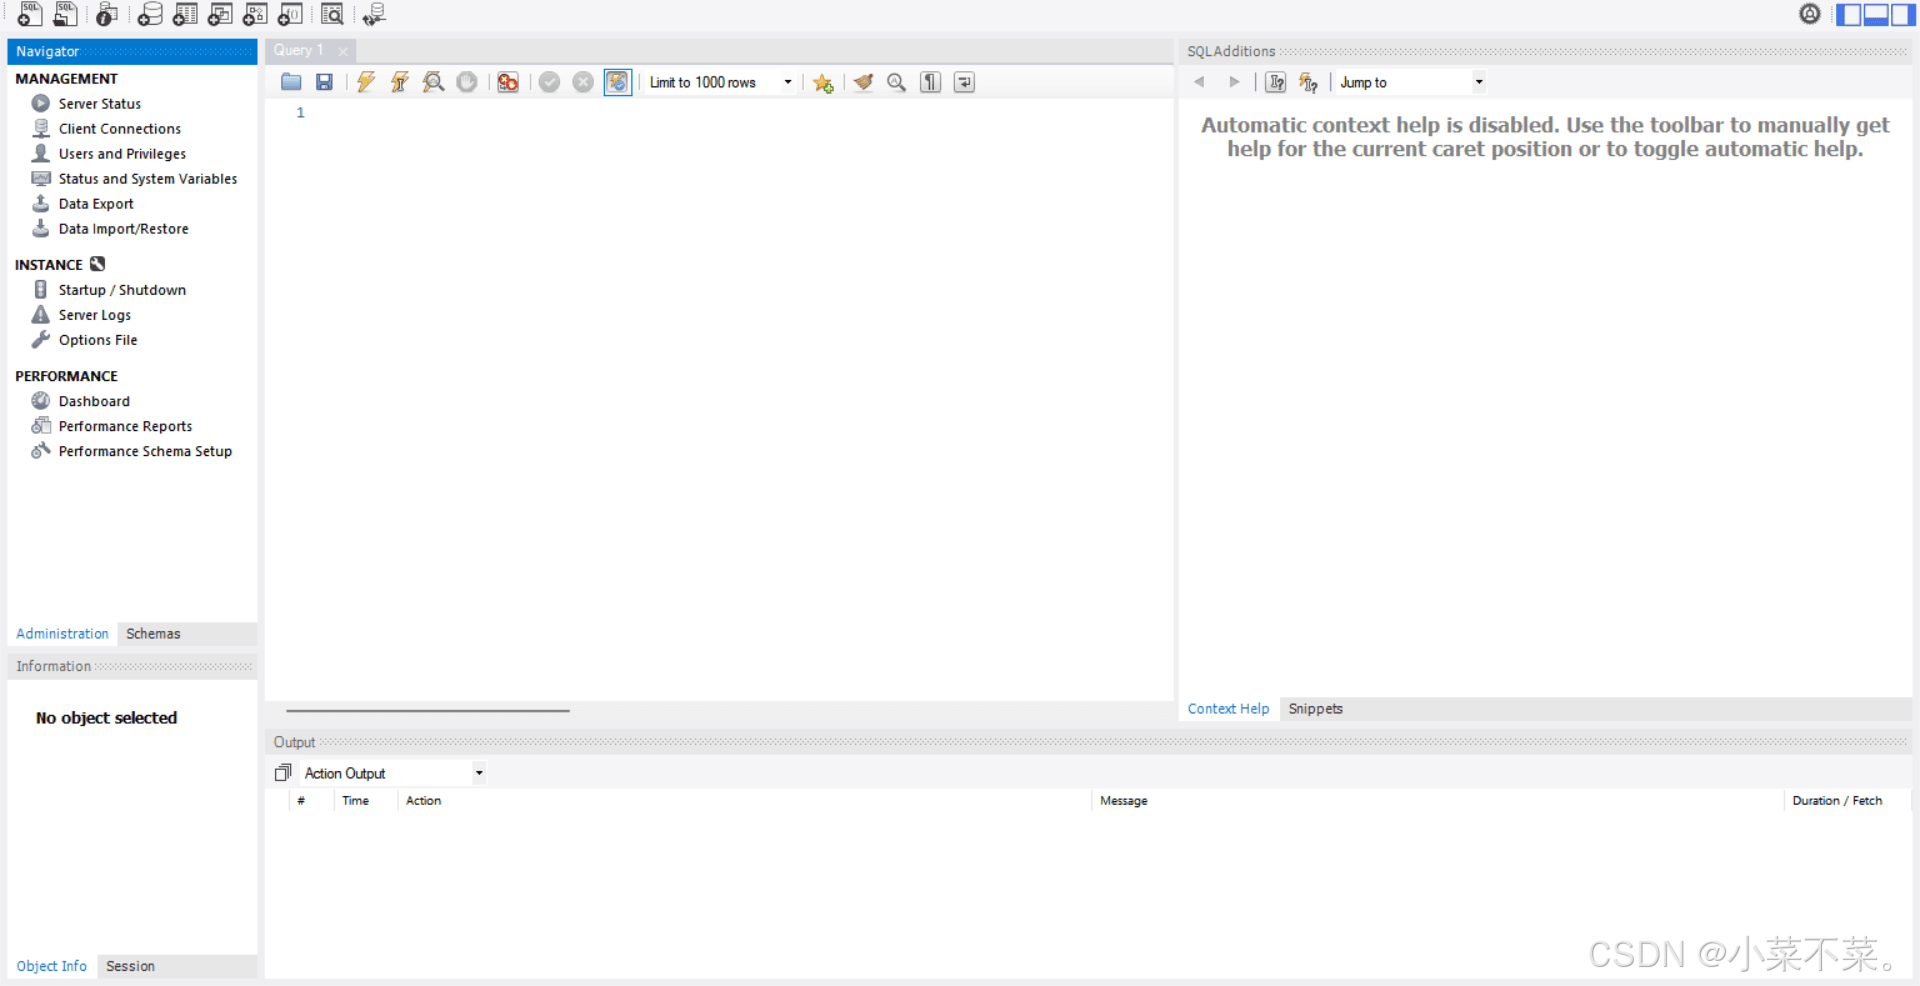Open Users and Privileges
This screenshot has width=1920, height=986.
point(122,154)
